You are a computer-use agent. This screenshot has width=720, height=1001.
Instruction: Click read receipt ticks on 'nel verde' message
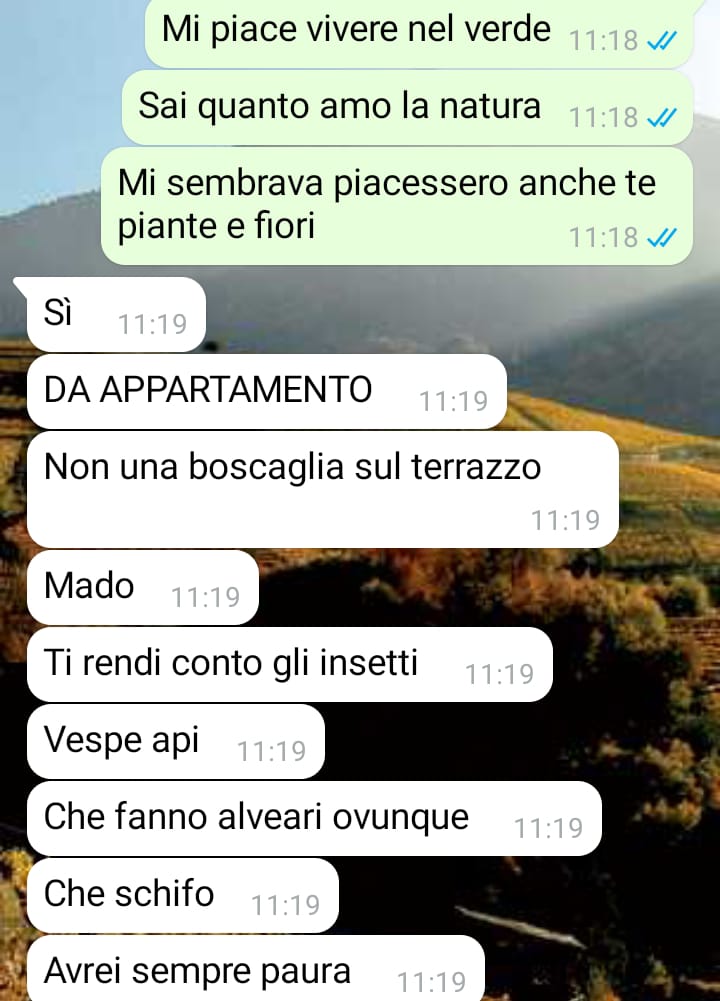click(x=661, y=41)
